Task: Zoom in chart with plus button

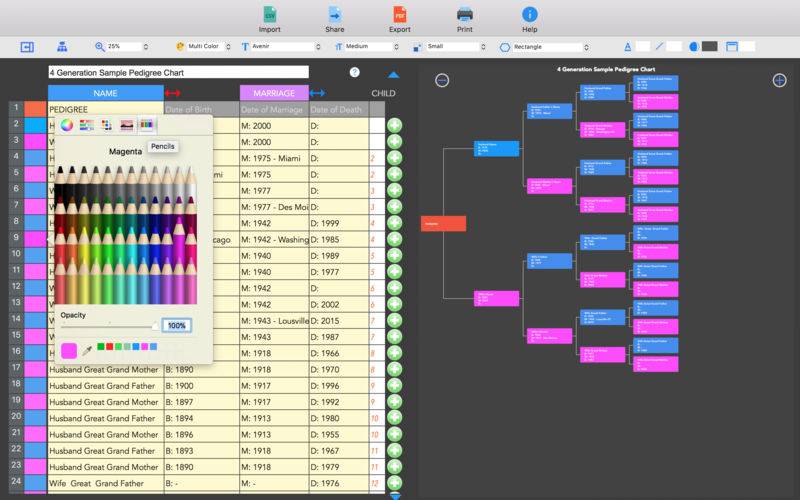Action: coord(779,80)
